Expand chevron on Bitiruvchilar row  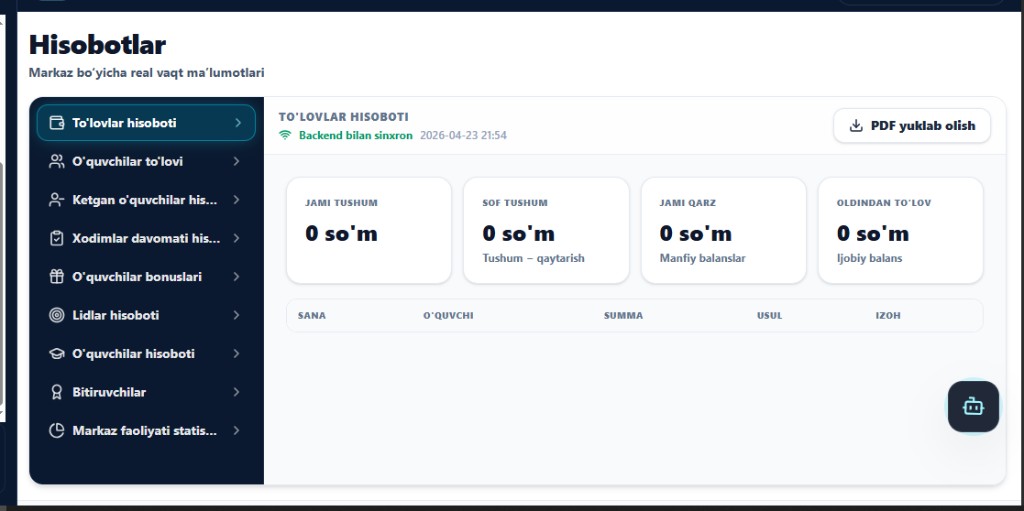point(236,392)
